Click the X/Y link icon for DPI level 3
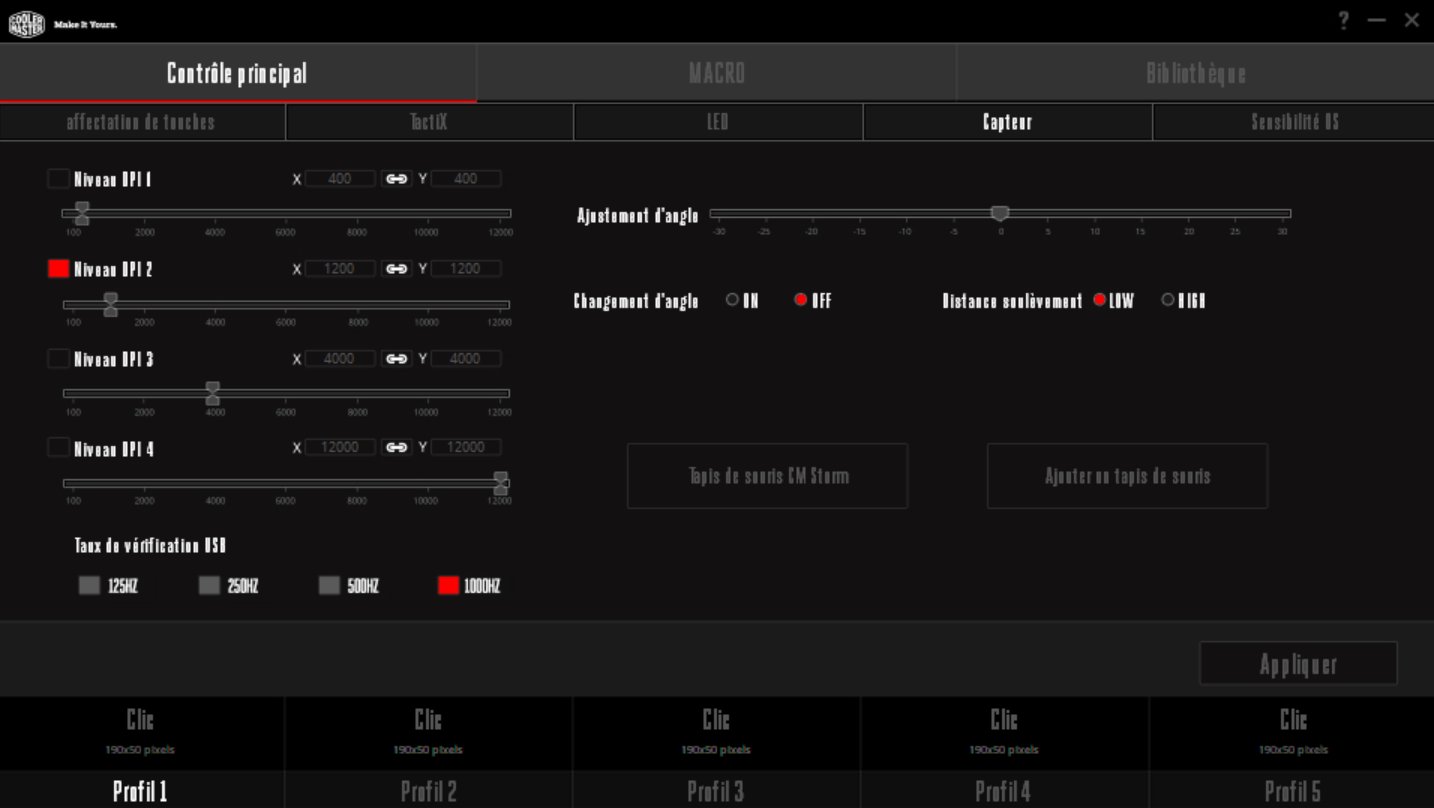Screen dimensions: 1434x808 (397, 359)
